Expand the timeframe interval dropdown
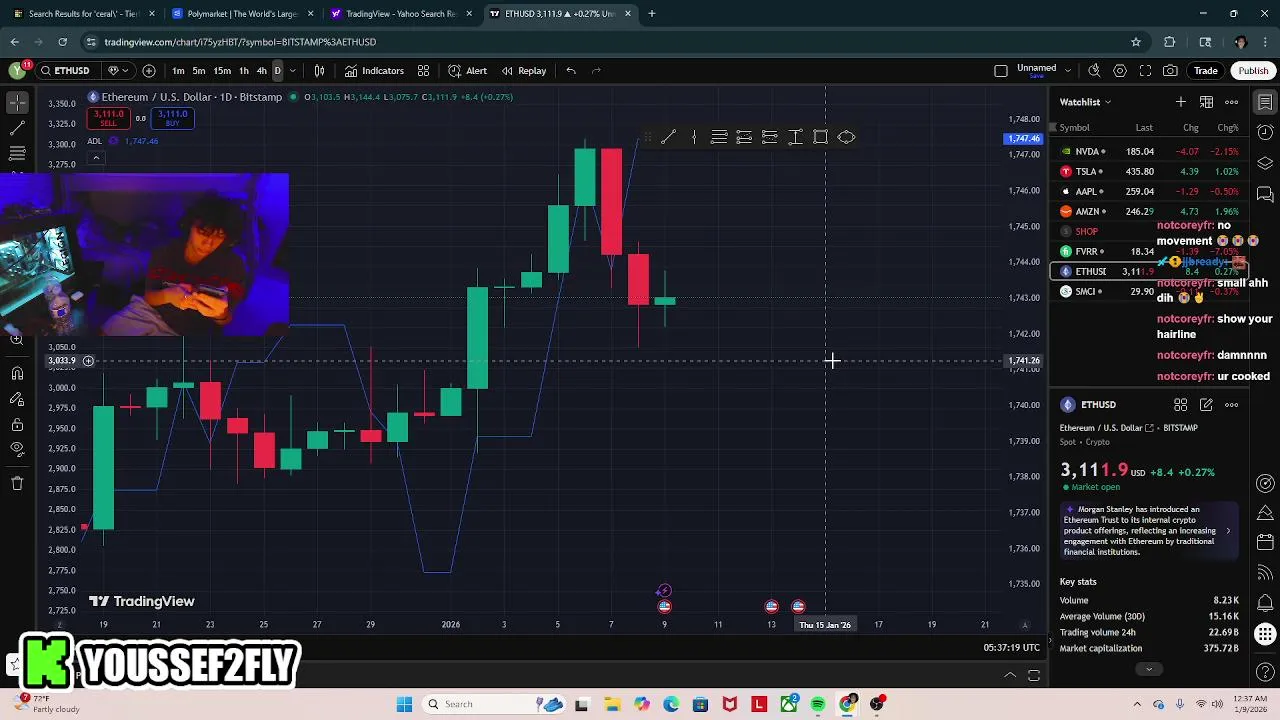 pos(292,71)
